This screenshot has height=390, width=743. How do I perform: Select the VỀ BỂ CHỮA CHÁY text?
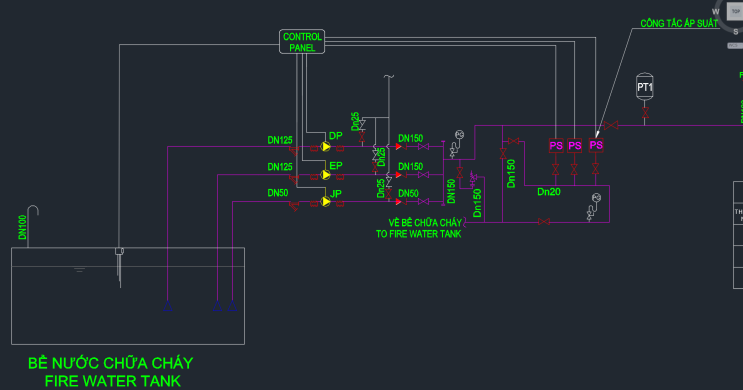(x=425, y=223)
